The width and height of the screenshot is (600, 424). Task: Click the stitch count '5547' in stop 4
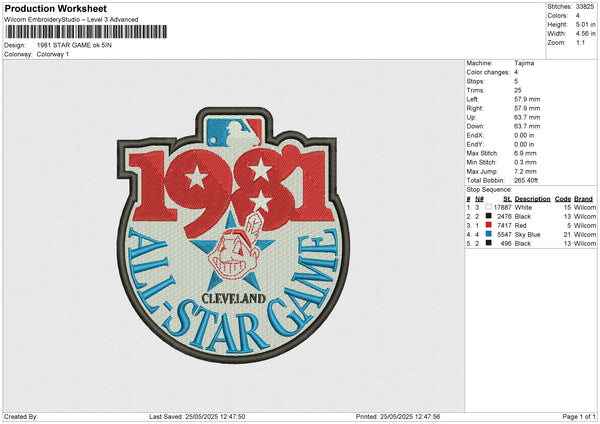[504, 235]
